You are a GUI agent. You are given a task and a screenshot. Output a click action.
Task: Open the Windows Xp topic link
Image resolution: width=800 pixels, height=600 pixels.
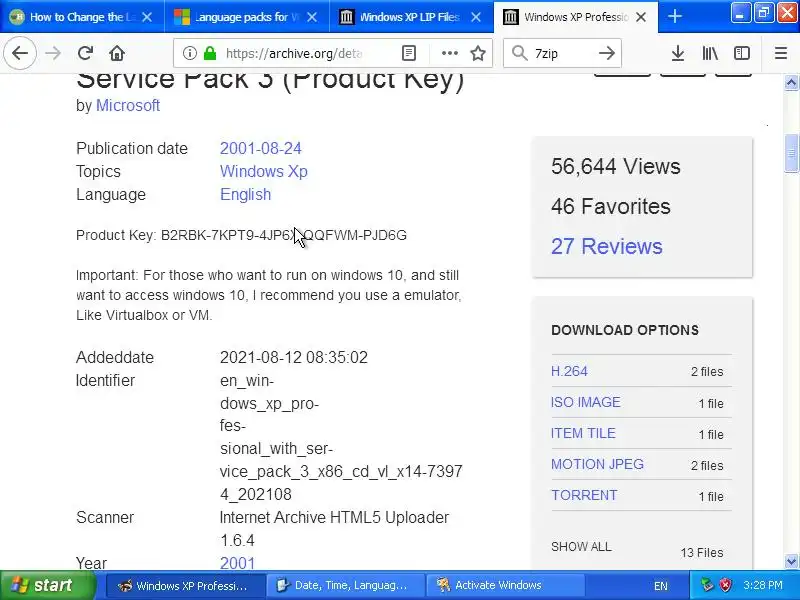[x=264, y=171]
